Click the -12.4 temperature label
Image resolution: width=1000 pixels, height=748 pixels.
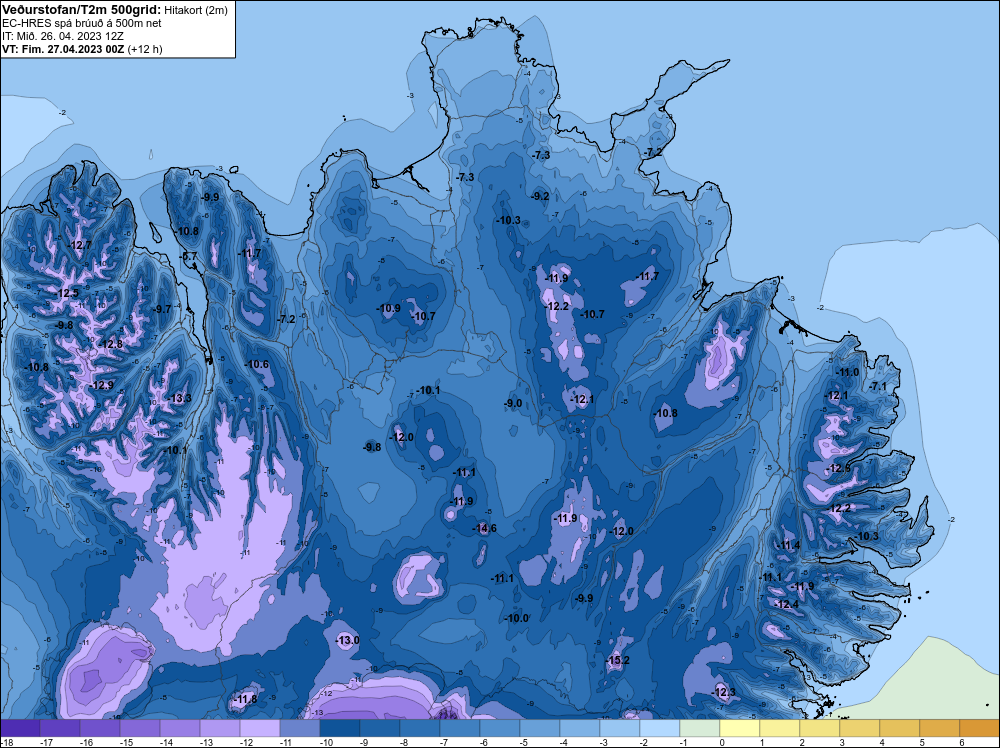coord(786,604)
